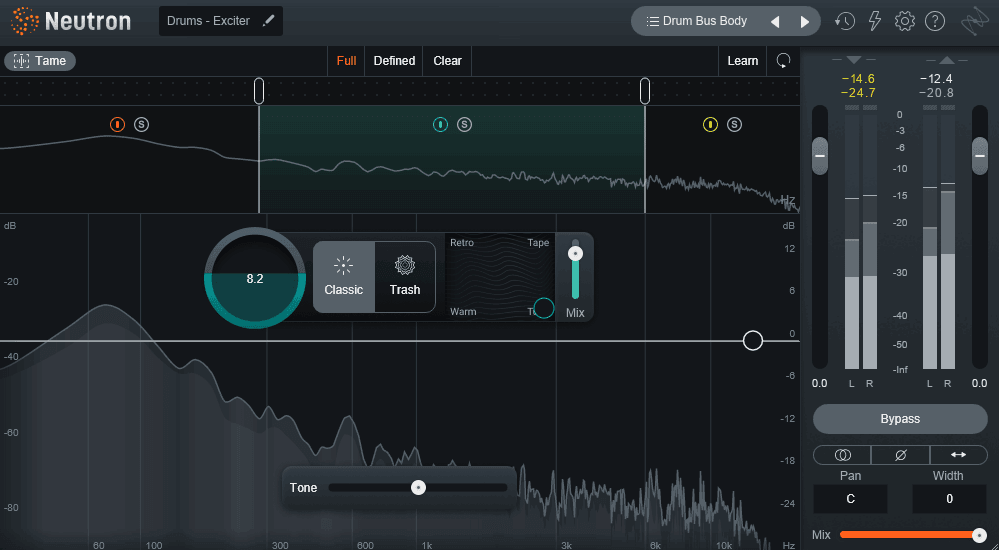Click the Bypass button
999x550 pixels.
coord(900,419)
